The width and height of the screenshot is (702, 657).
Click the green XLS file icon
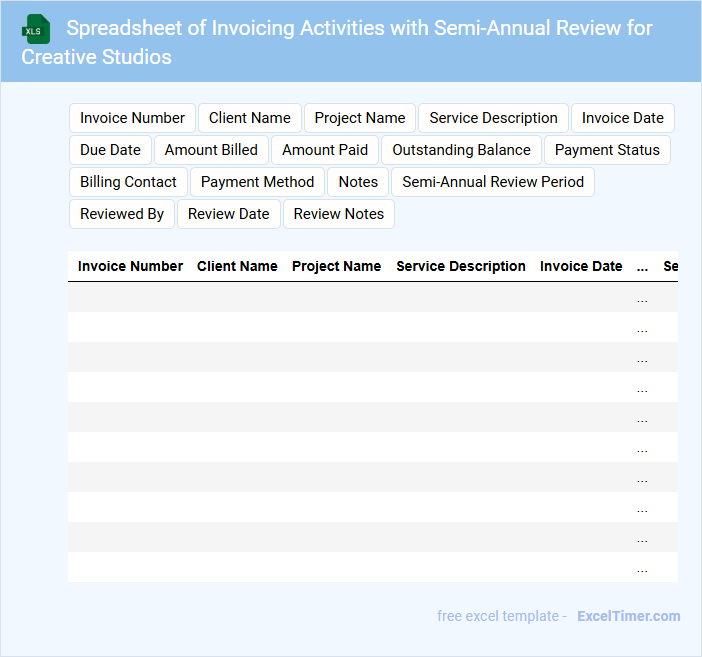(x=36, y=29)
